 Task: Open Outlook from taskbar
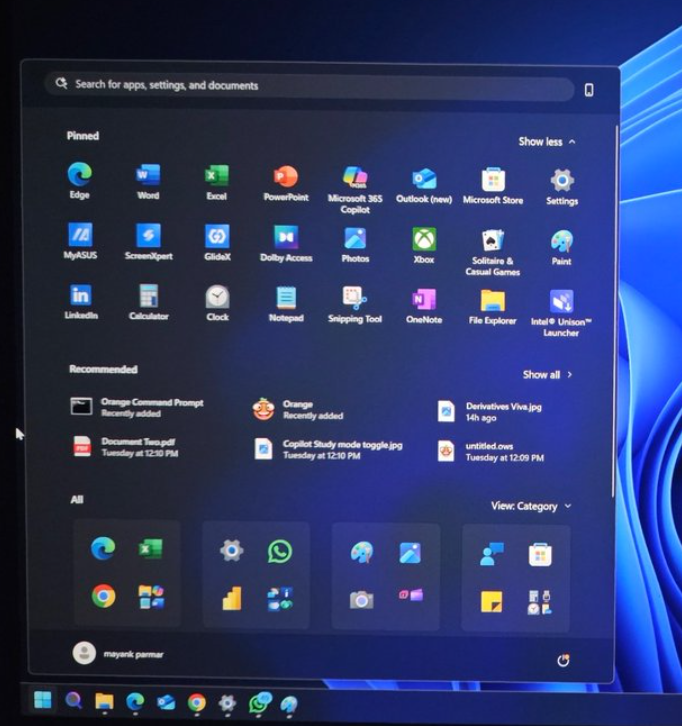[x=166, y=702]
